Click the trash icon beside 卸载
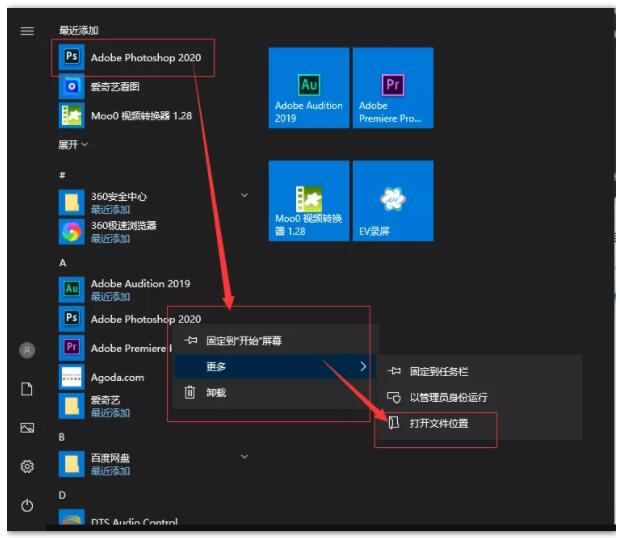The height and width of the screenshot is (538, 620). click(x=190, y=392)
